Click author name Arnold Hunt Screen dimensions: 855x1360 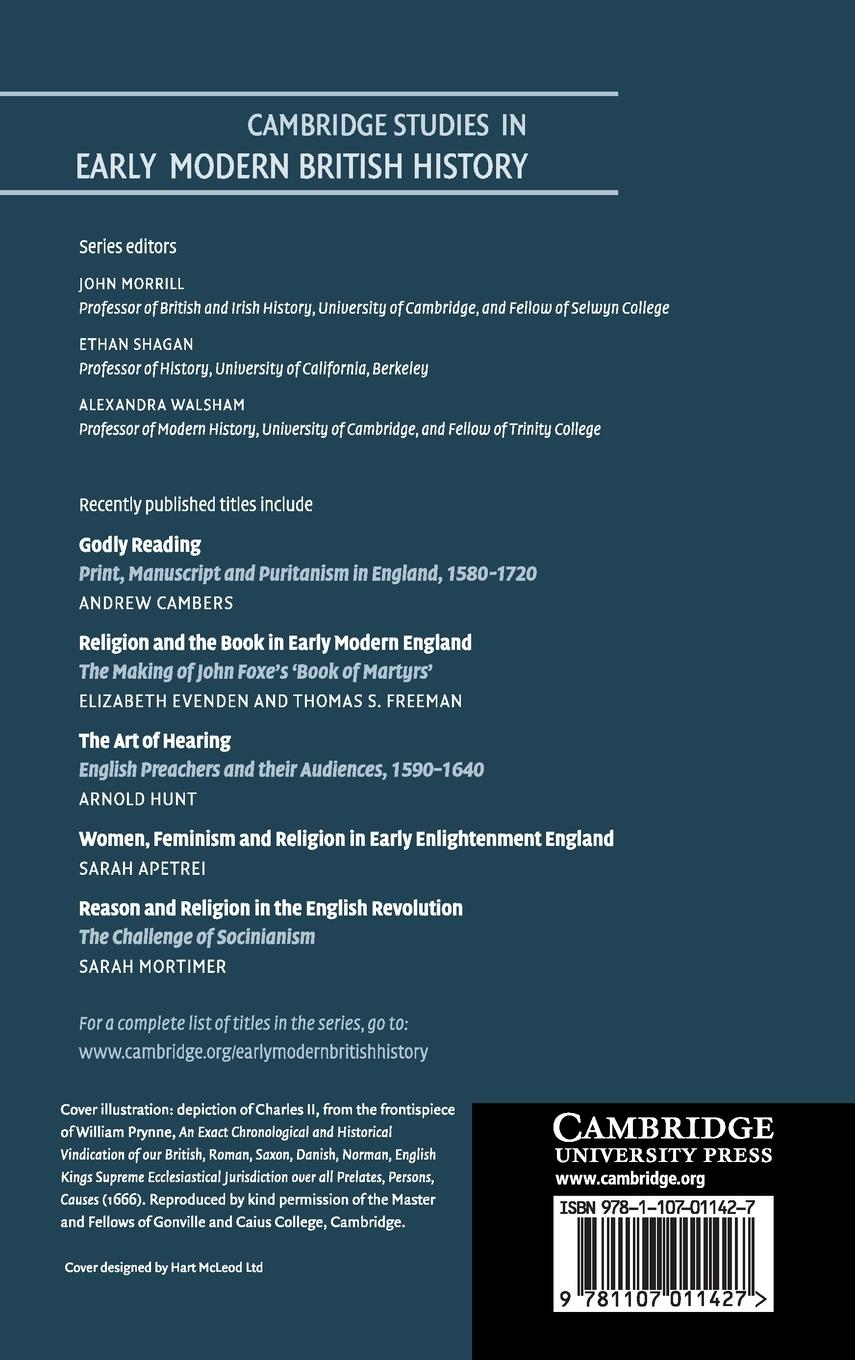138,798
